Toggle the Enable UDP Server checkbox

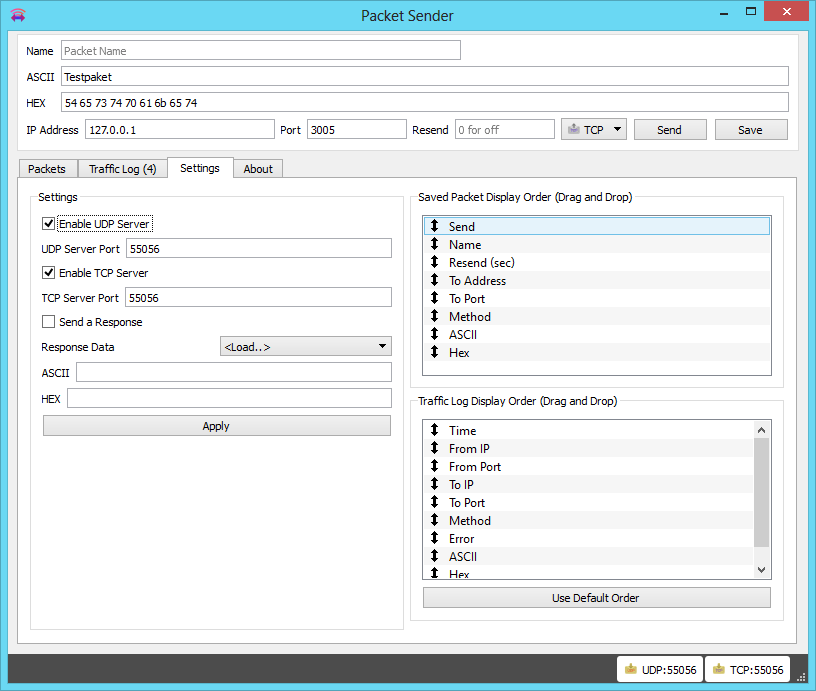[48, 224]
